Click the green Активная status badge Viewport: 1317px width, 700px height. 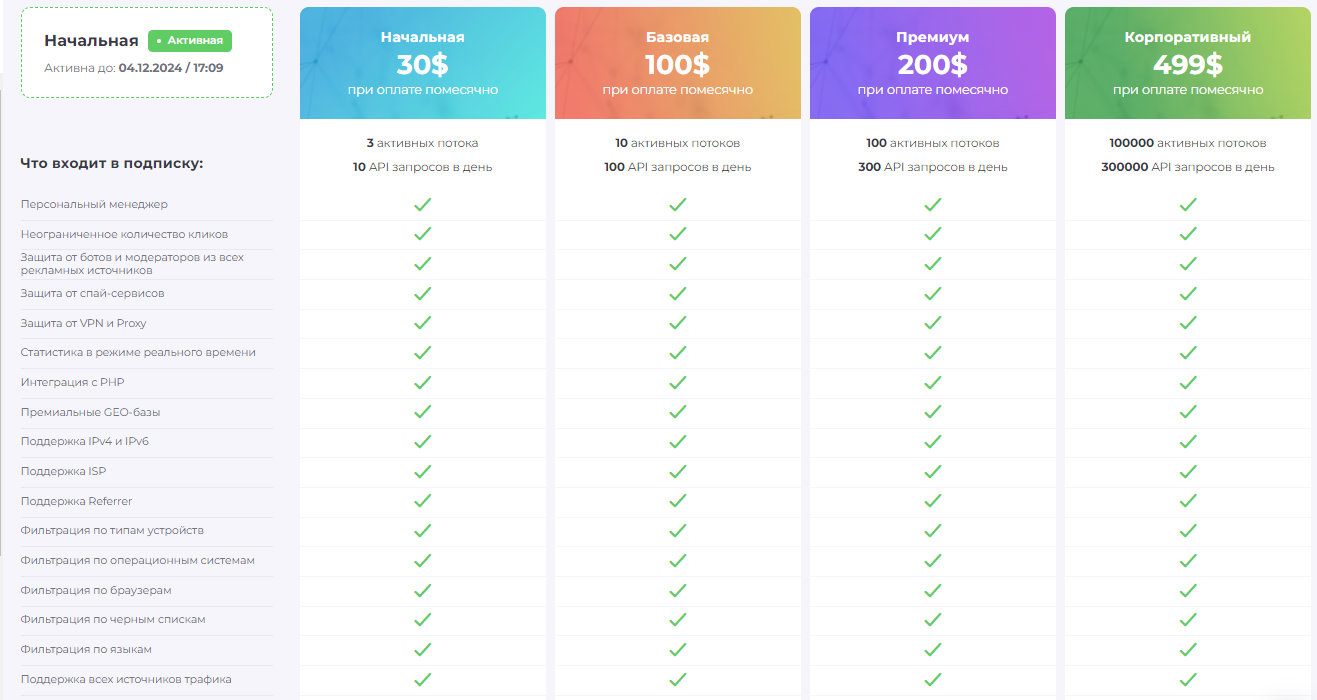tap(190, 41)
